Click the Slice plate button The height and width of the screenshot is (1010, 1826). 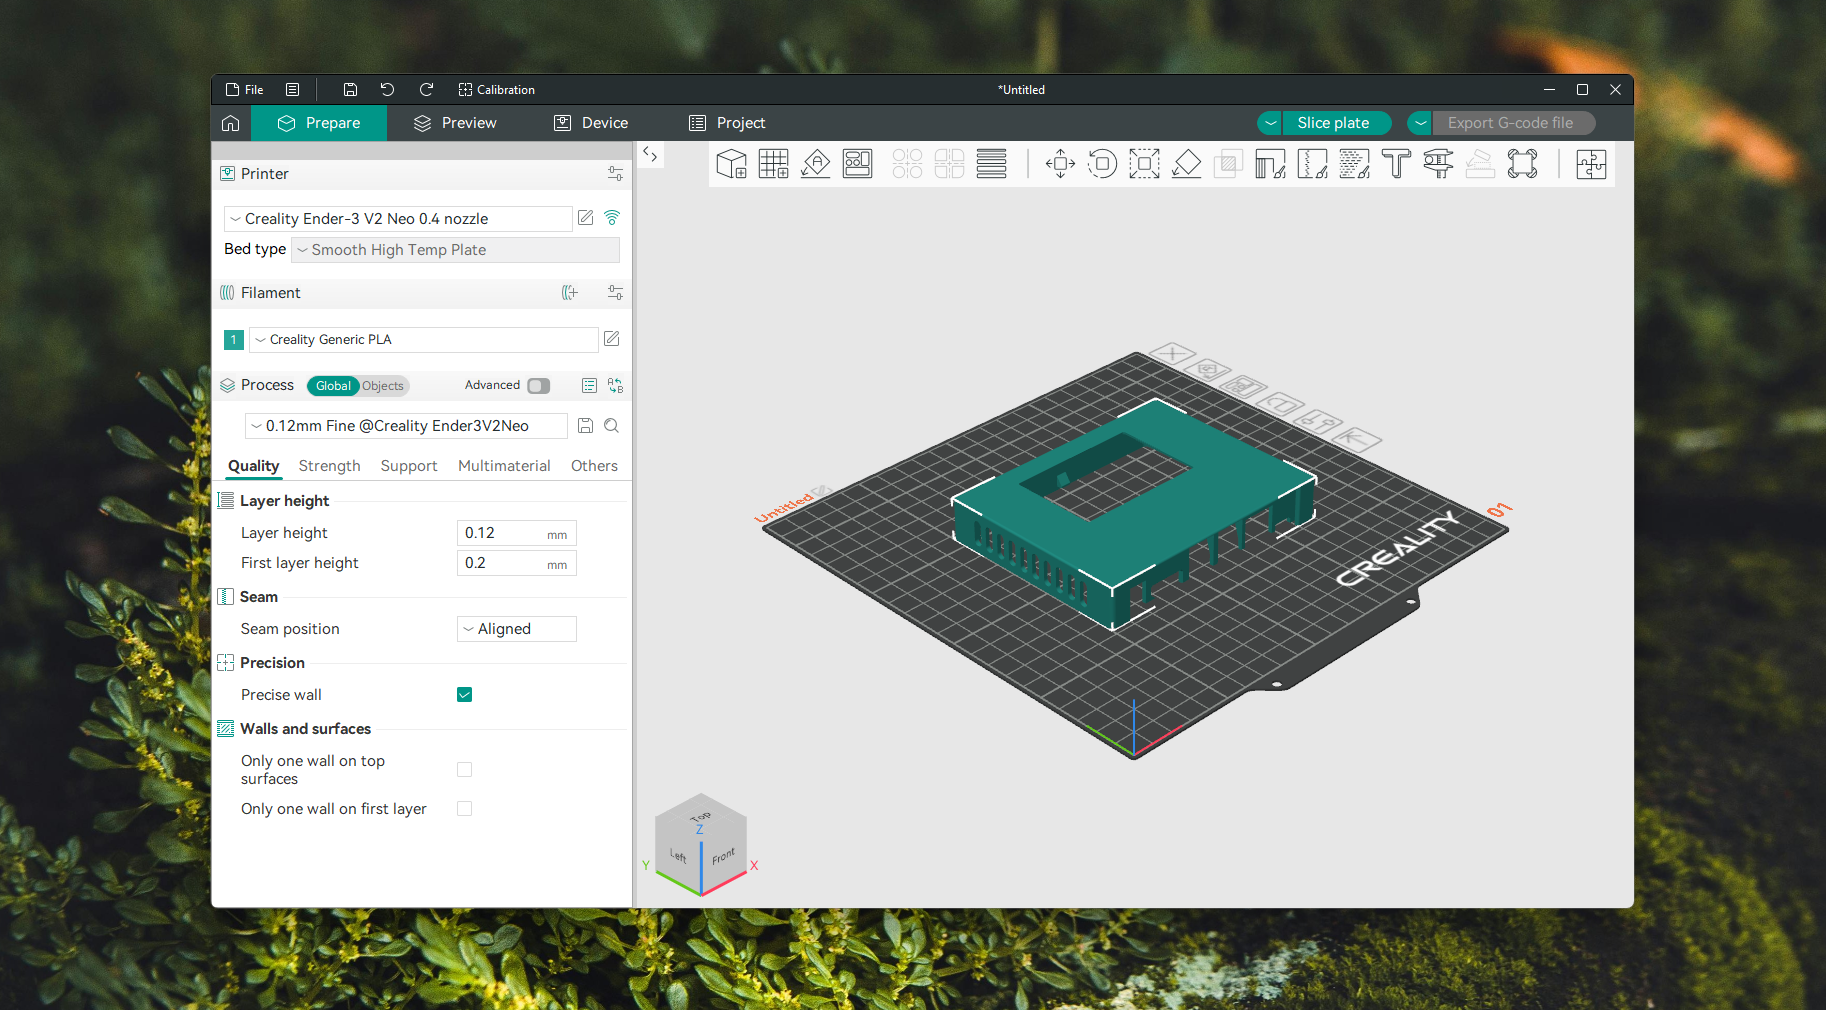coord(1333,123)
